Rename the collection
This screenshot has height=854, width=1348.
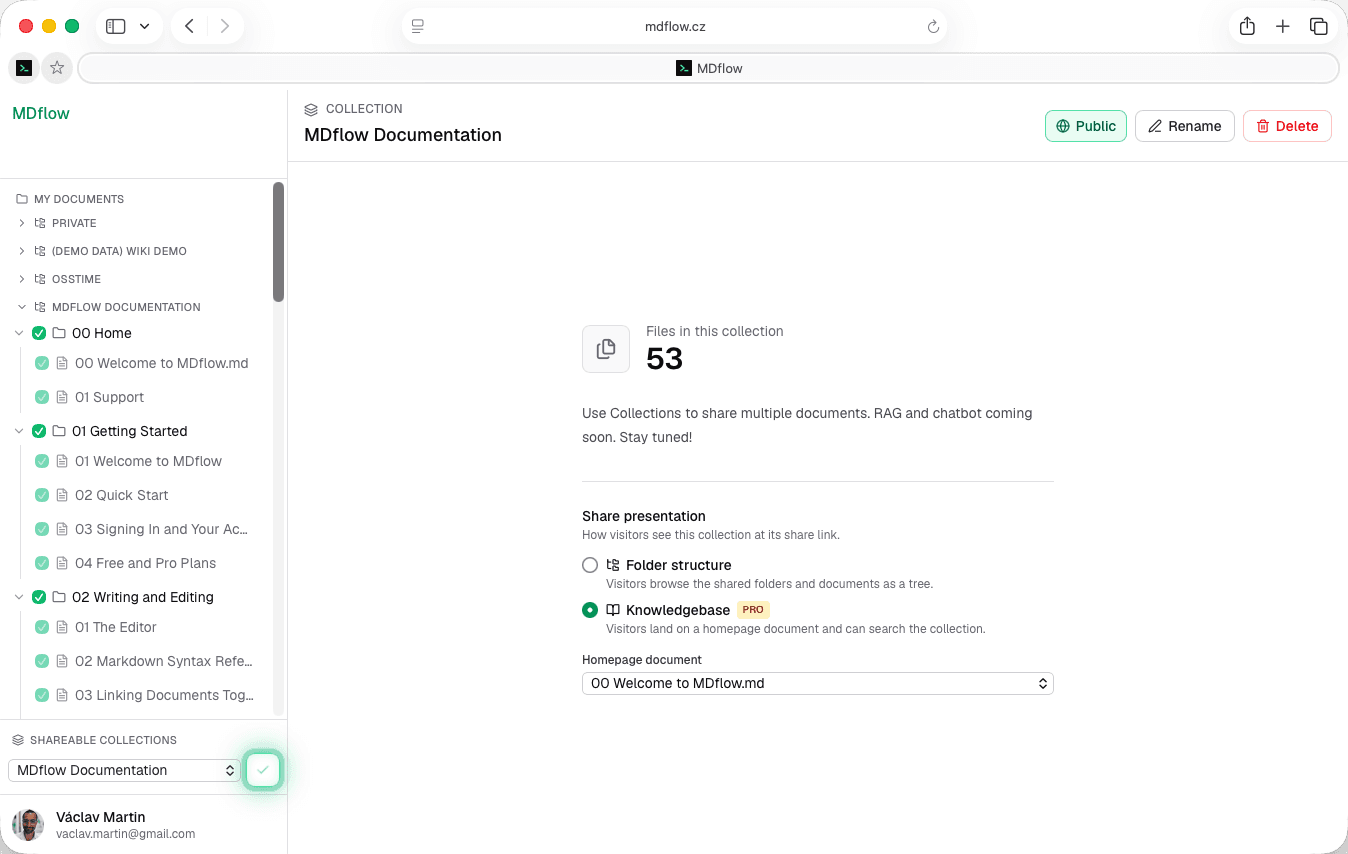1185,126
